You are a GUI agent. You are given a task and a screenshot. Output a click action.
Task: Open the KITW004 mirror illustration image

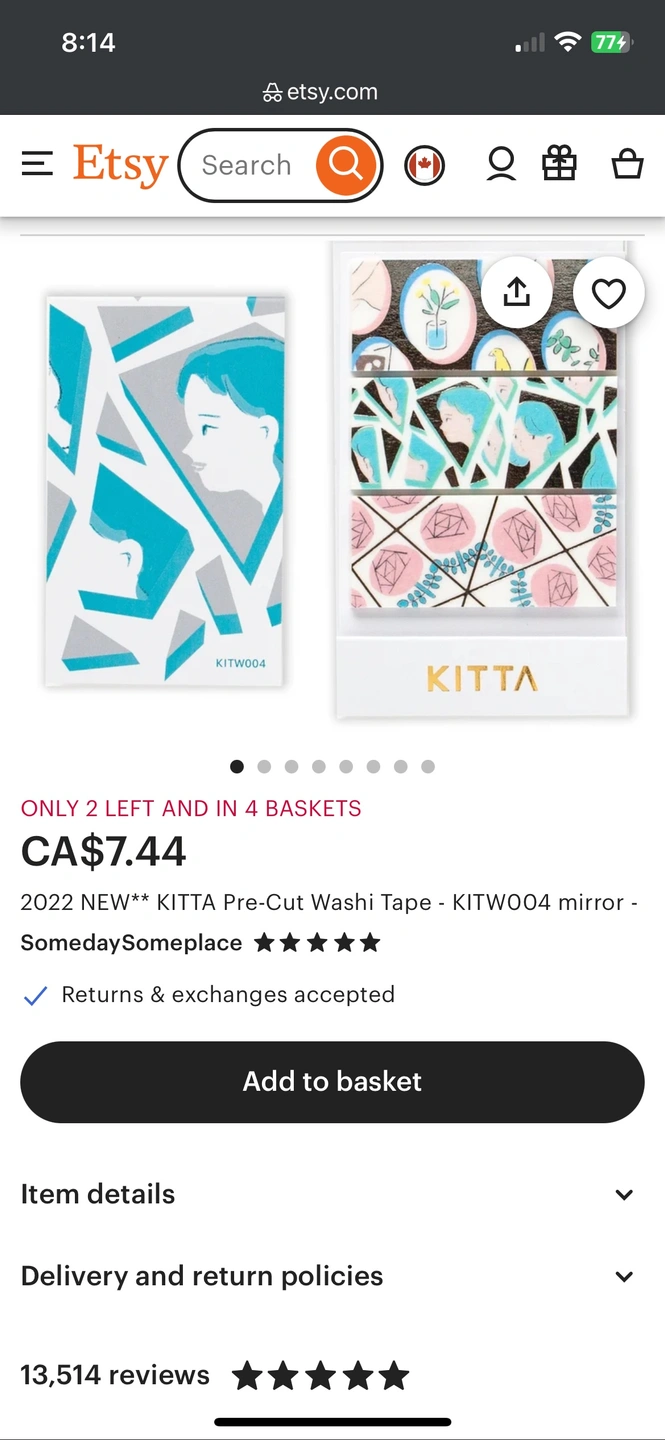click(165, 490)
